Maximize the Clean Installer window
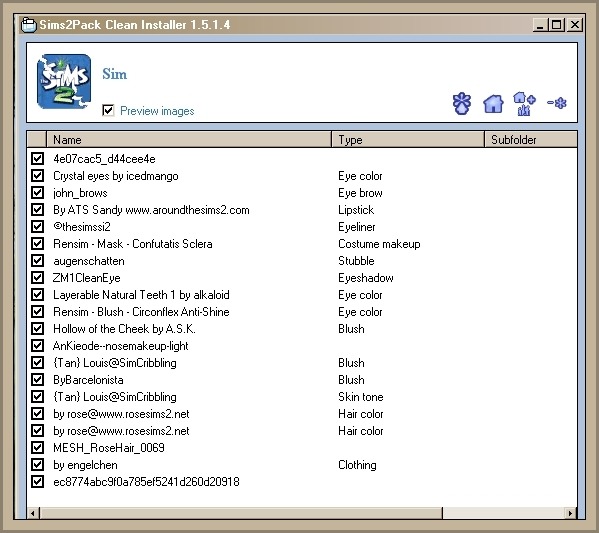Viewport: 599px width, 533px height. pos(556,25)
